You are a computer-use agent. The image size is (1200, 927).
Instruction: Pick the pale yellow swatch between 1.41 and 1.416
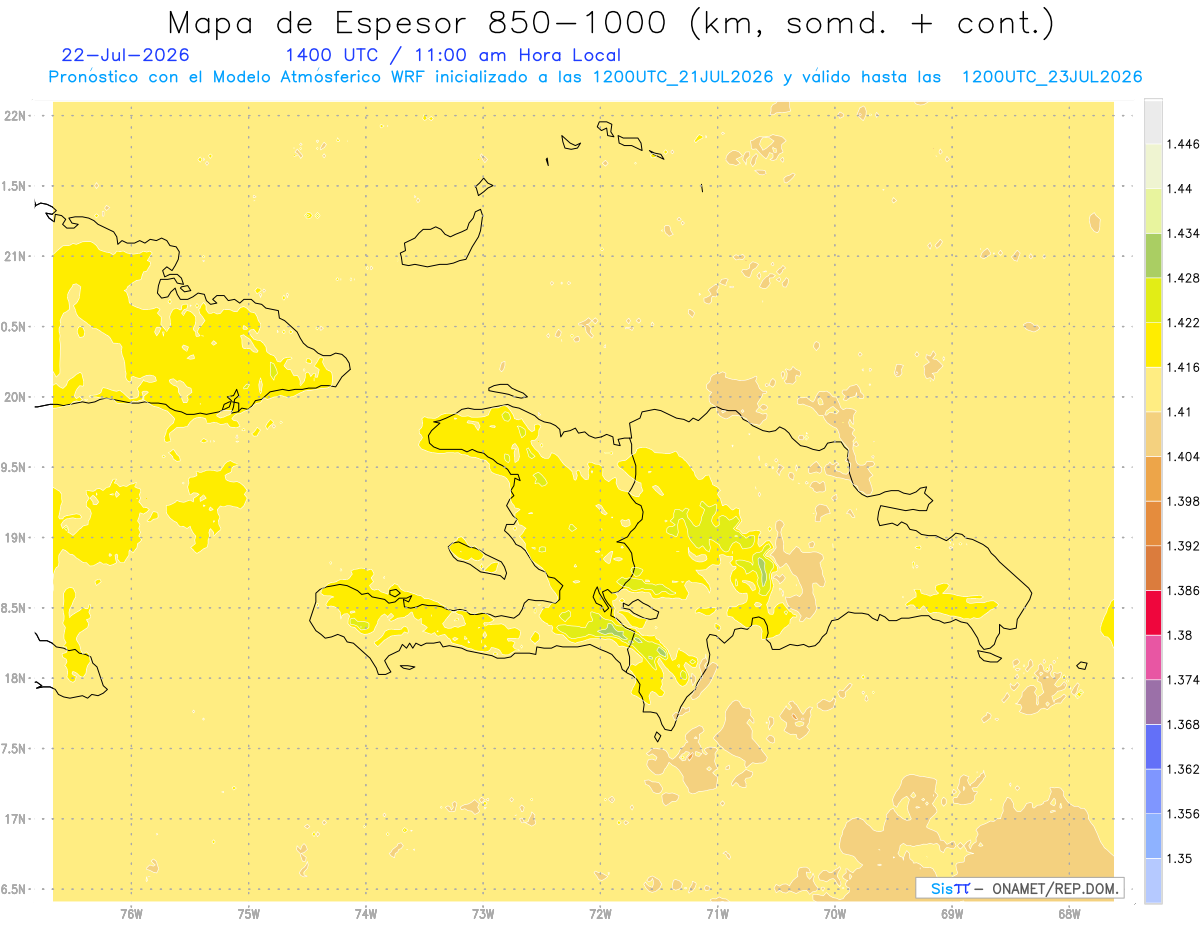tap(1153, 389)
